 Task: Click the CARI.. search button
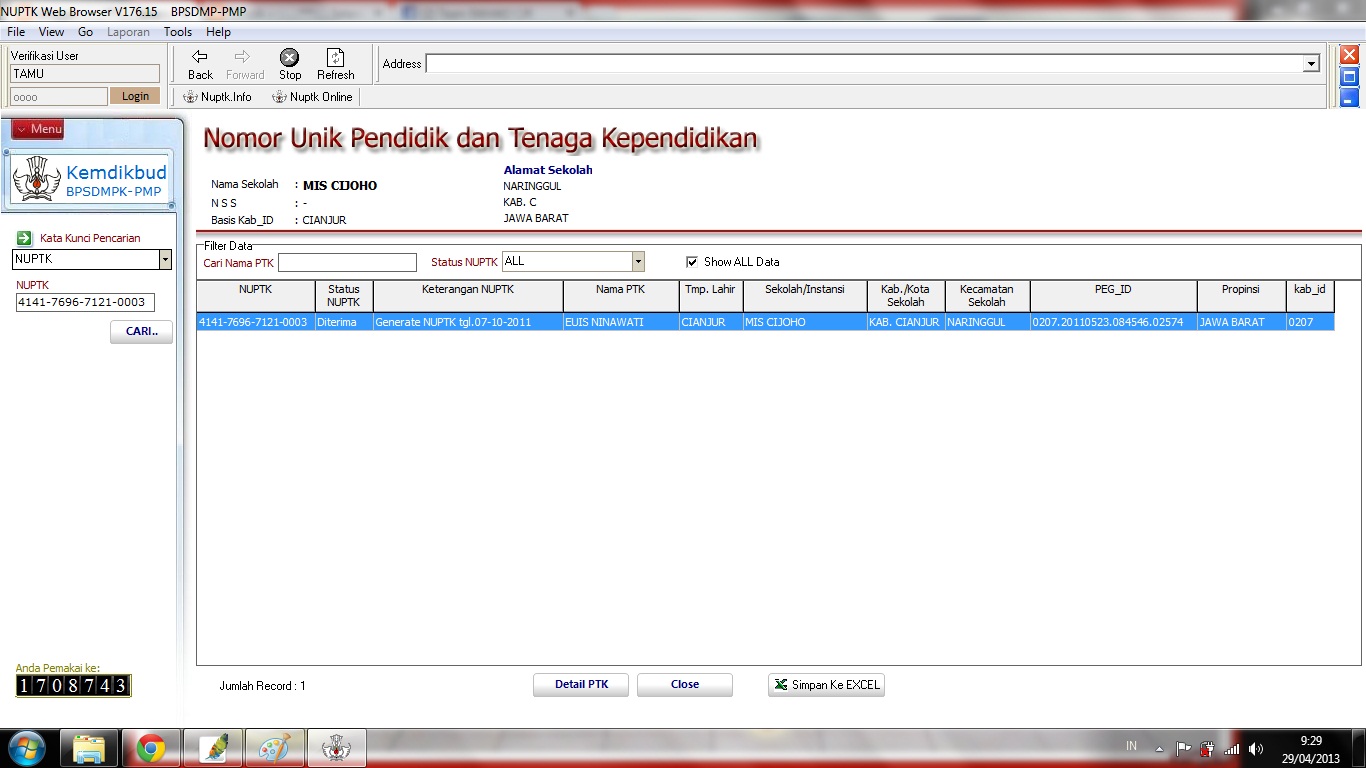(141, 332)
